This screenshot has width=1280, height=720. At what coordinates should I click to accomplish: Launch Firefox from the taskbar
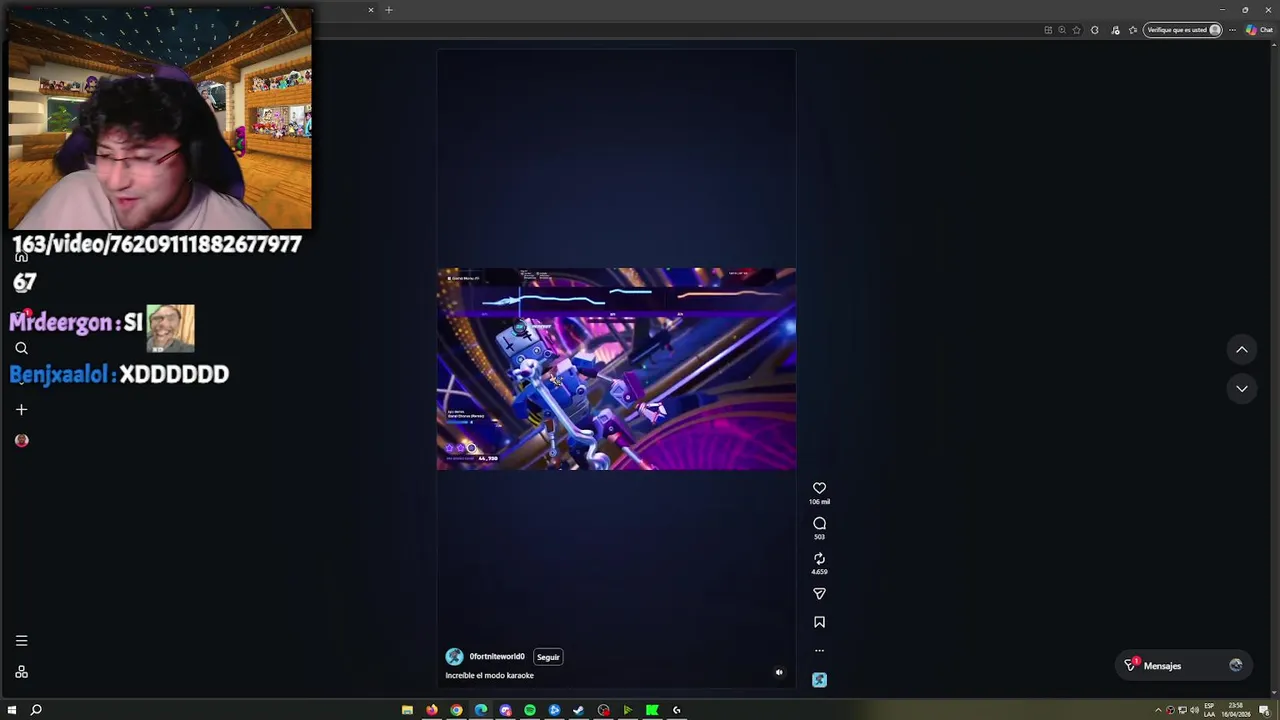(x=432, y=710)
